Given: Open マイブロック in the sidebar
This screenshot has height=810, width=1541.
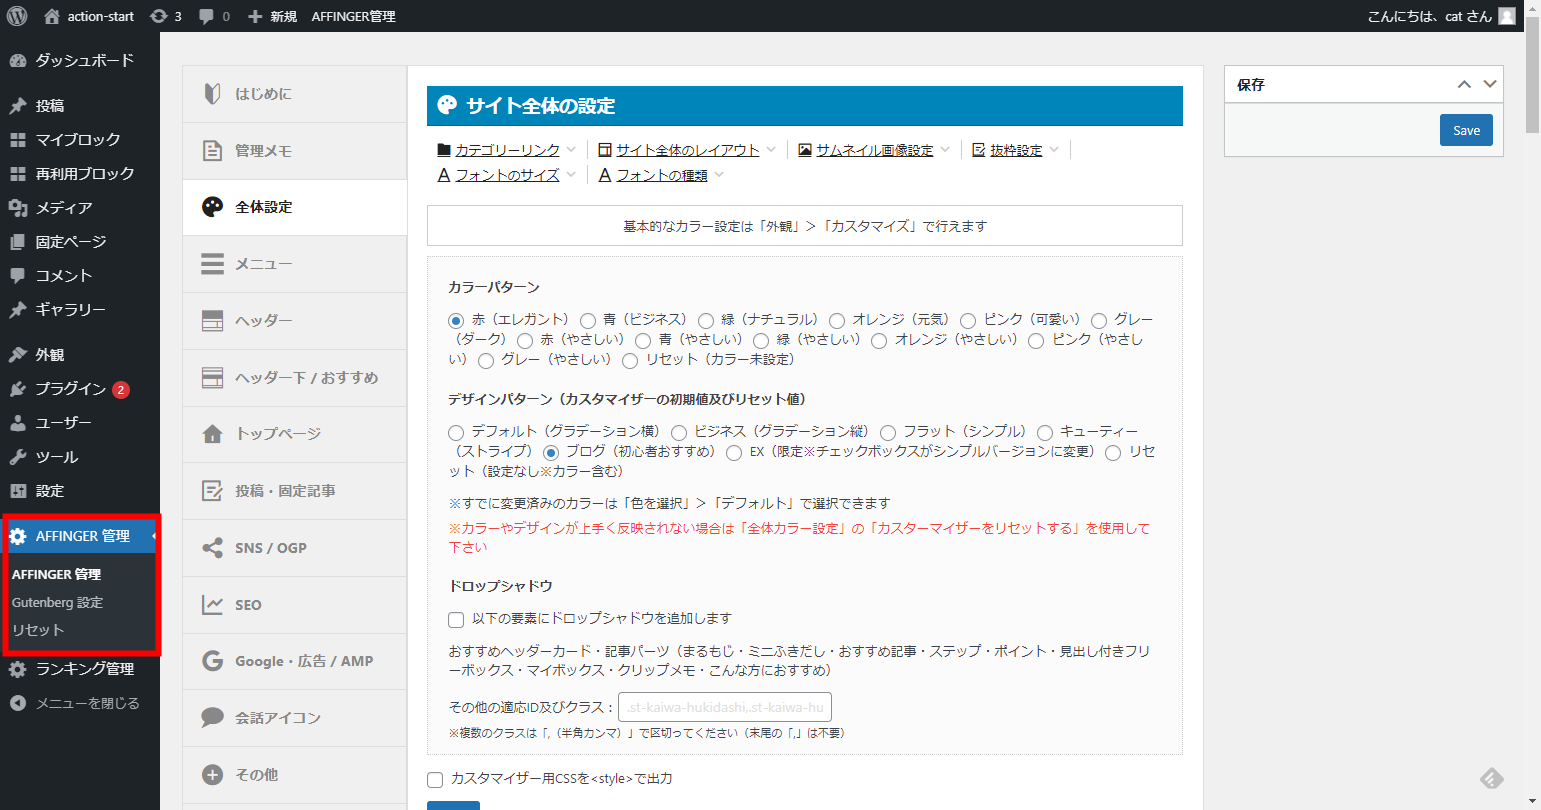Looking at the screenshot, I should [x=80, y=139].
